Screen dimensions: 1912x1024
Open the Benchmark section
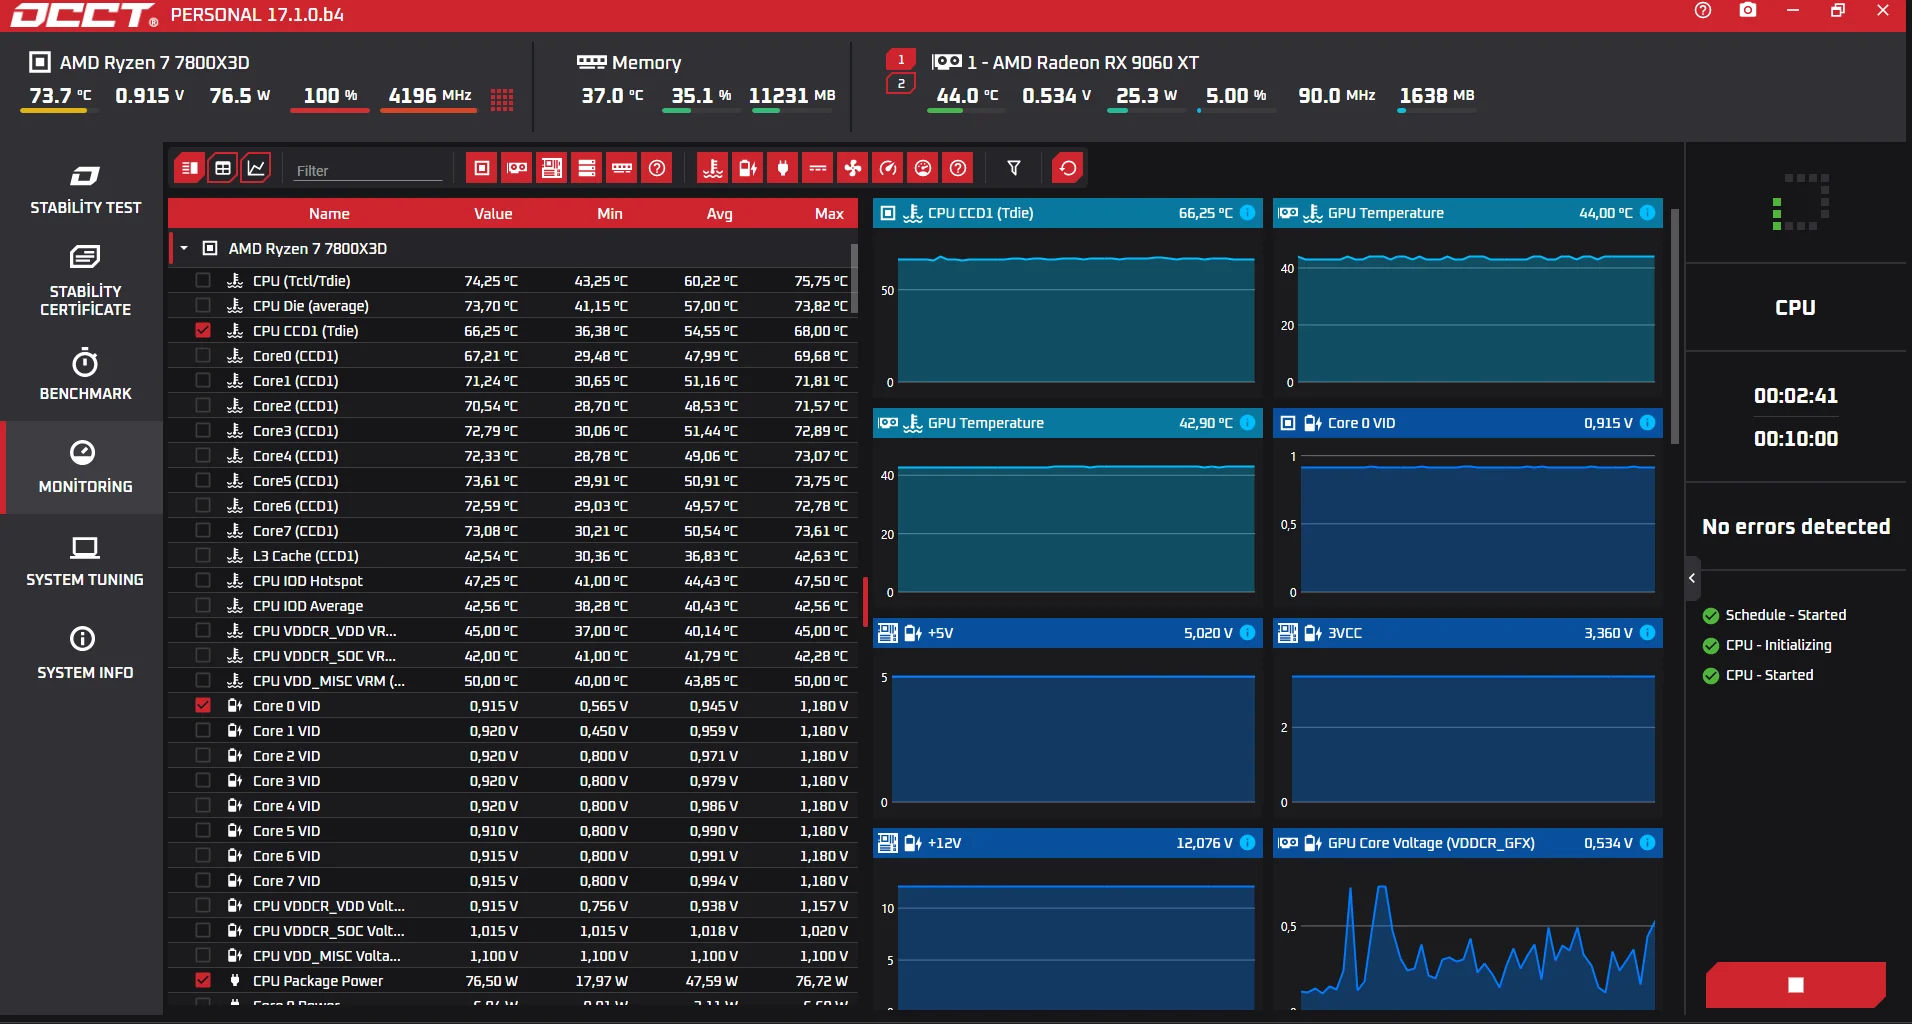85,375
